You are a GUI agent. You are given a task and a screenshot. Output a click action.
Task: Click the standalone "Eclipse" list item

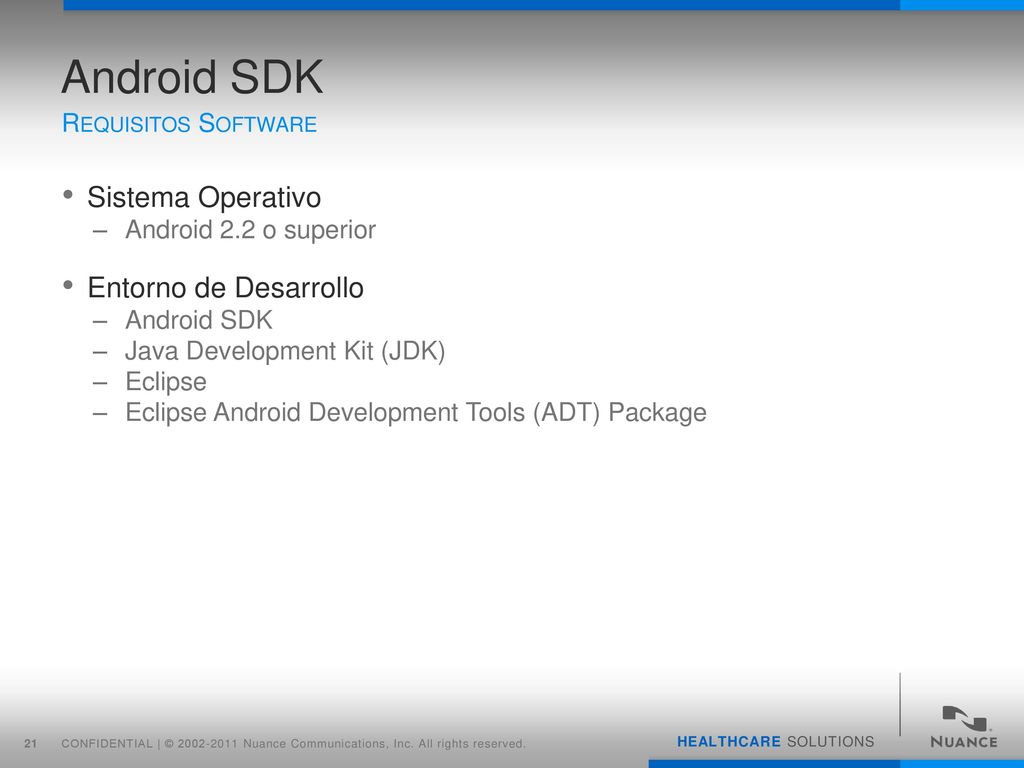(166, 382)
